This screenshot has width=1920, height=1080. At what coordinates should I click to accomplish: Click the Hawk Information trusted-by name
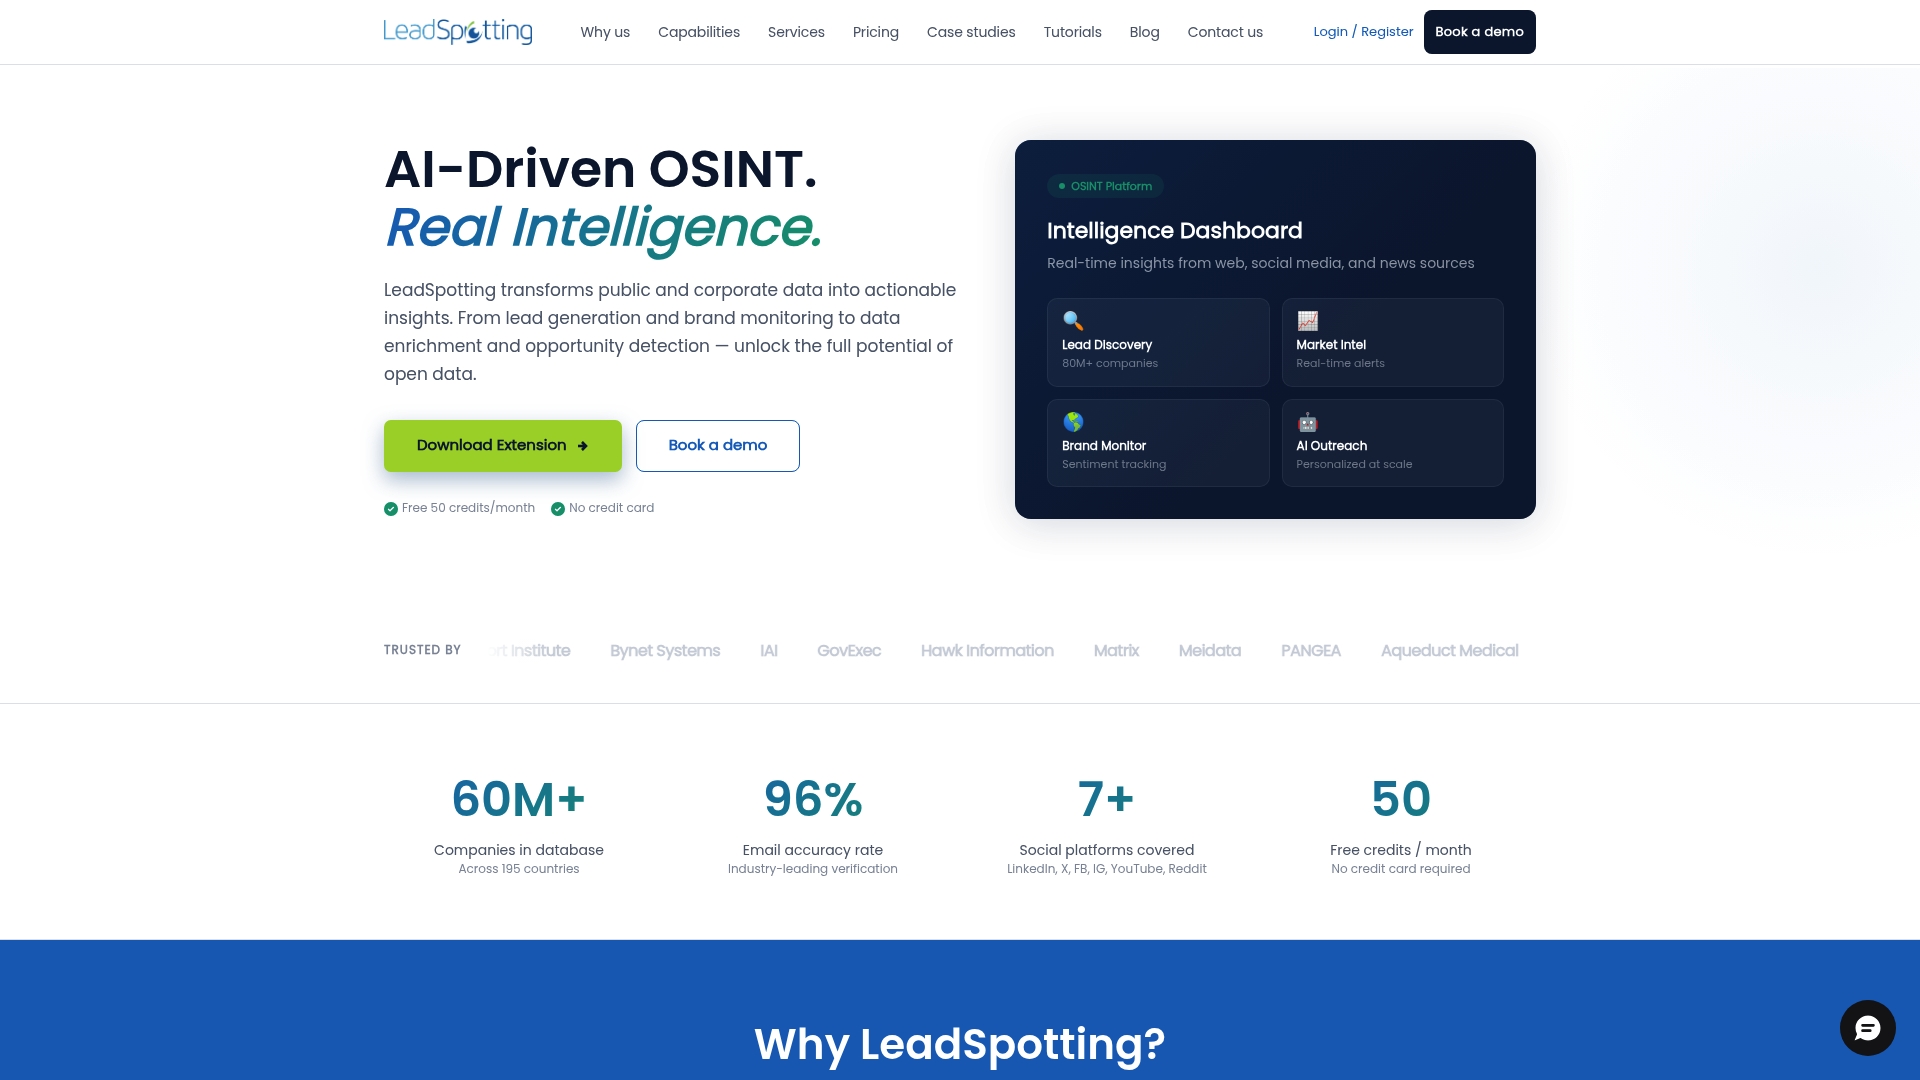pyautogui.click(x=987, y=651)
